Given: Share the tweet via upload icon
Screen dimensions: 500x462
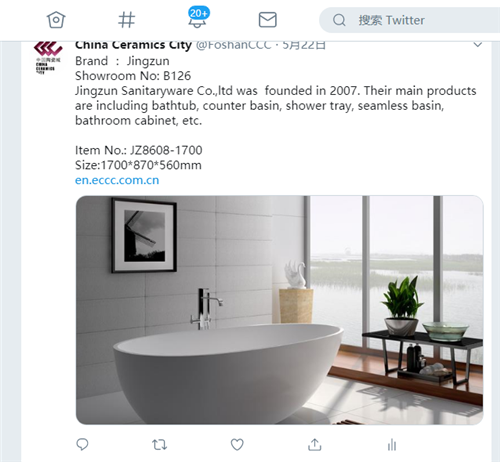Looking at the screenshot, I should coord(314,444).
